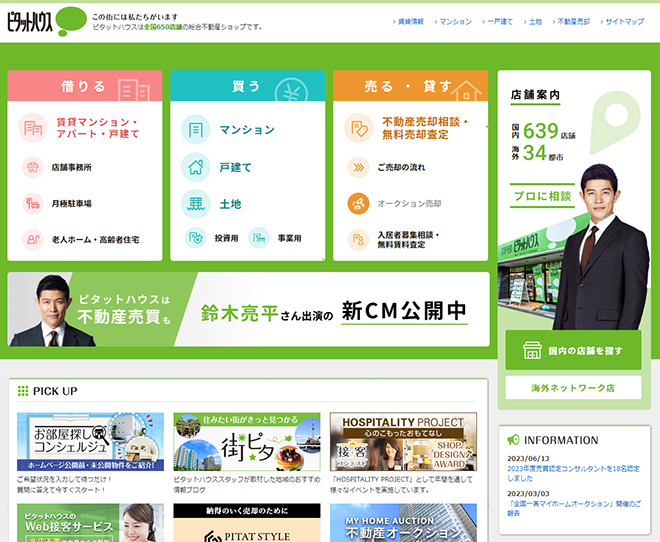Screen dimensions: 660x542
Task: Click the 海外ネットワーク店 button
Action: (x=573, y=388)
